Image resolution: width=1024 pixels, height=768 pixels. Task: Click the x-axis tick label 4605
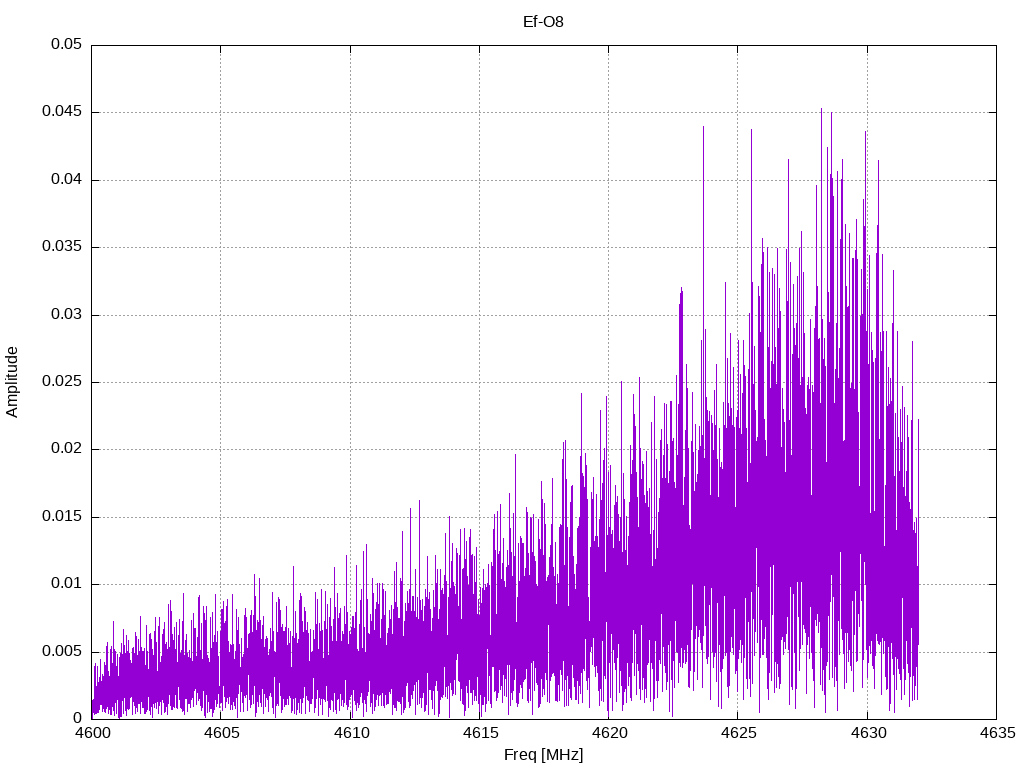pos(221,733)
